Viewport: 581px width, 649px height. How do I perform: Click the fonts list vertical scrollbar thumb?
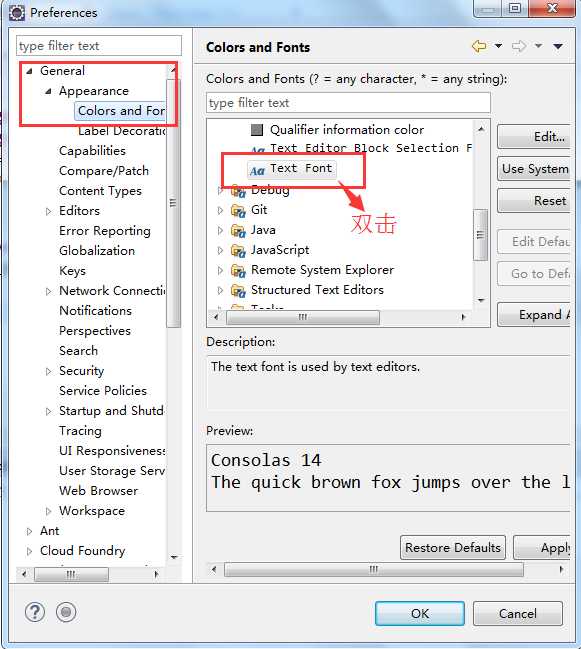480,235
